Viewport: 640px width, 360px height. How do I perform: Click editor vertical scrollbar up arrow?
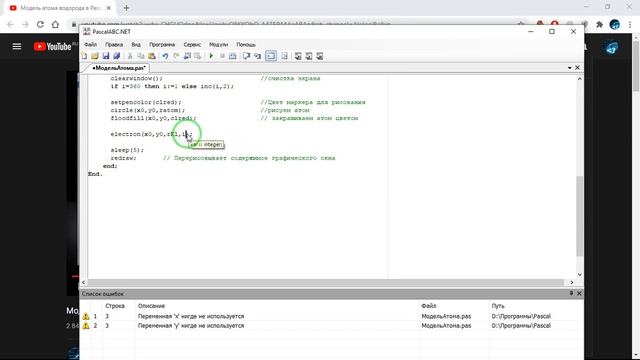point(580,79)
